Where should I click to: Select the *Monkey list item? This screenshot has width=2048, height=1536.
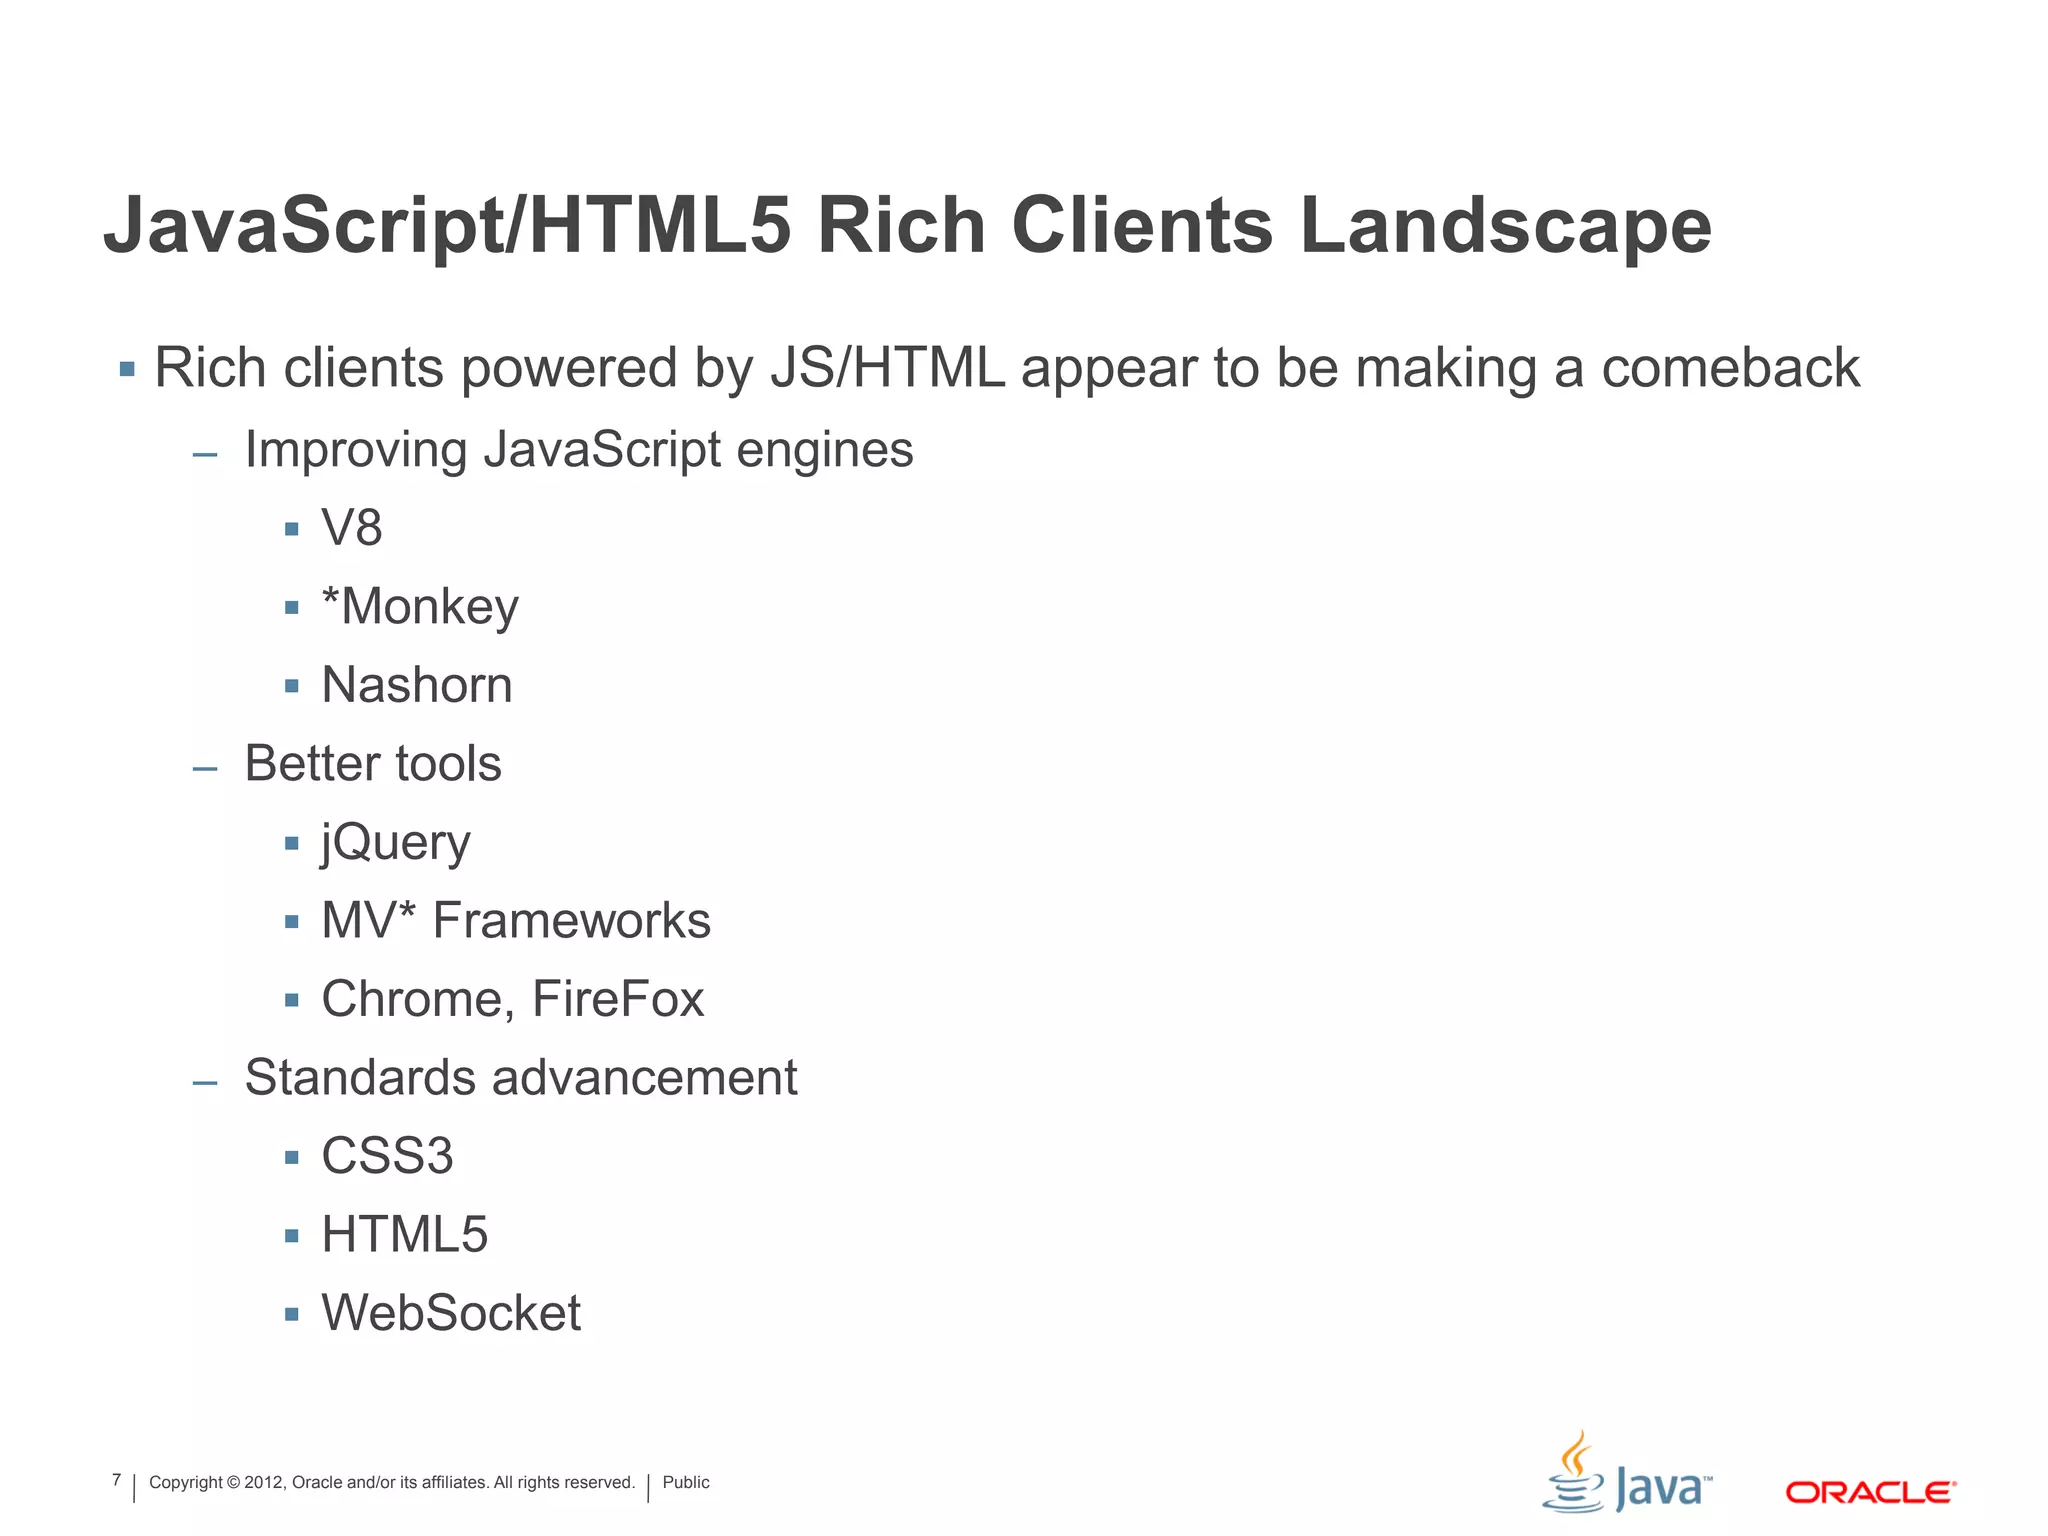coord(420,606)
